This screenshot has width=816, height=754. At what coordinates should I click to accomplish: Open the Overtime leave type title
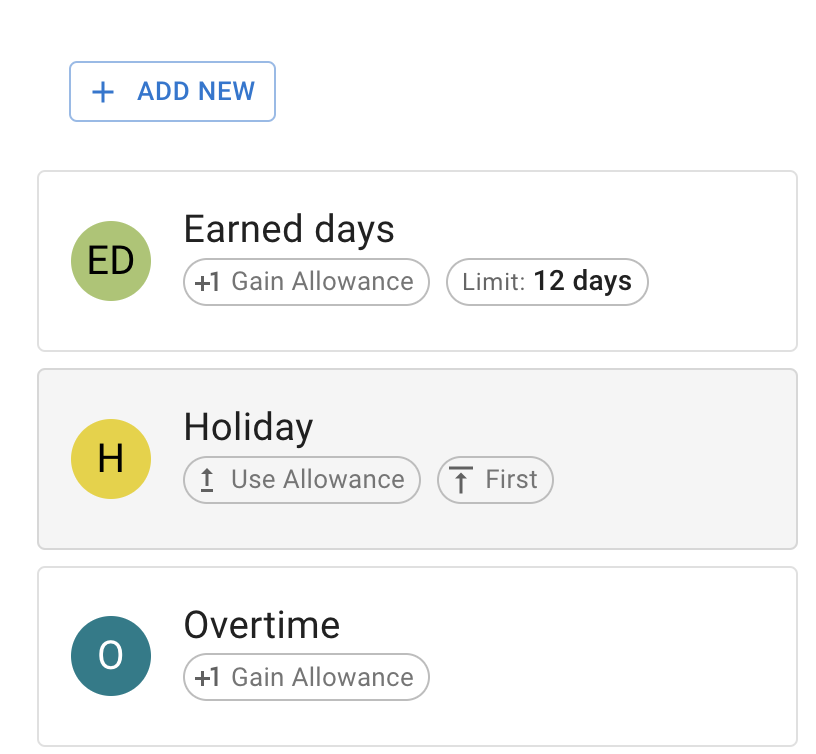(262, 625)
